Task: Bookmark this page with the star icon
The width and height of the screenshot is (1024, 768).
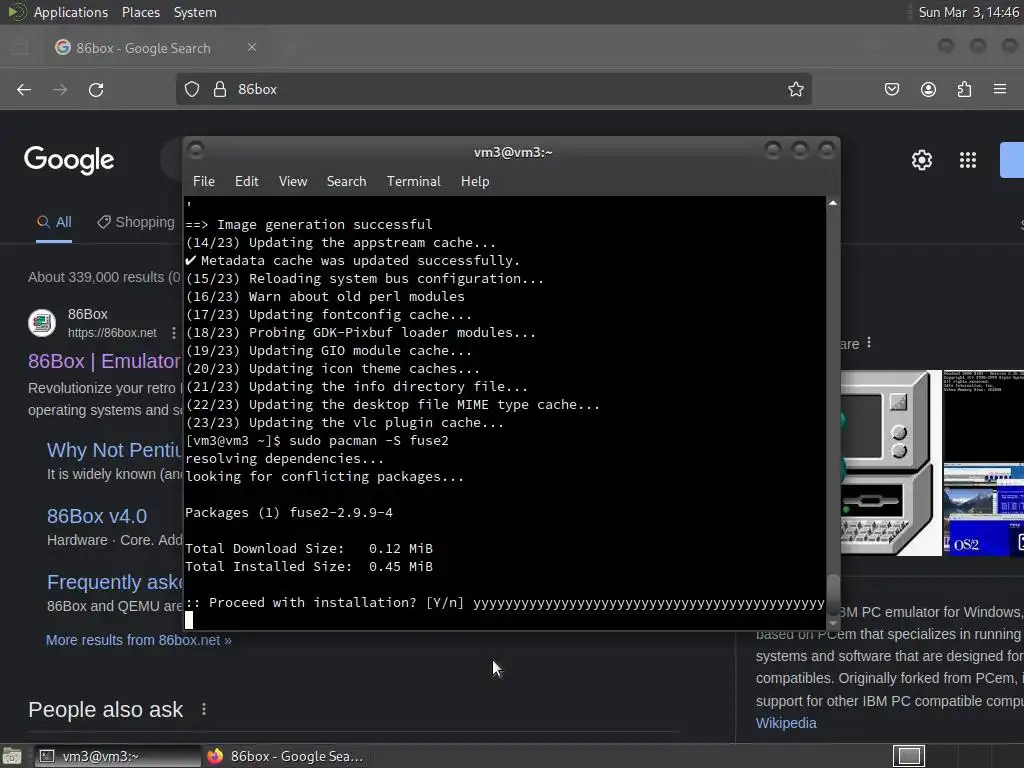Action: coord(795,89)
